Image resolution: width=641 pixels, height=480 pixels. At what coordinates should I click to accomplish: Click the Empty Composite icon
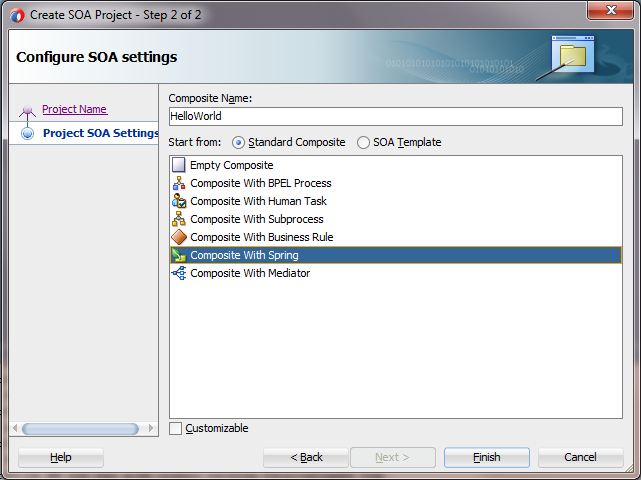pyautogui.click(x=179, y=165)
